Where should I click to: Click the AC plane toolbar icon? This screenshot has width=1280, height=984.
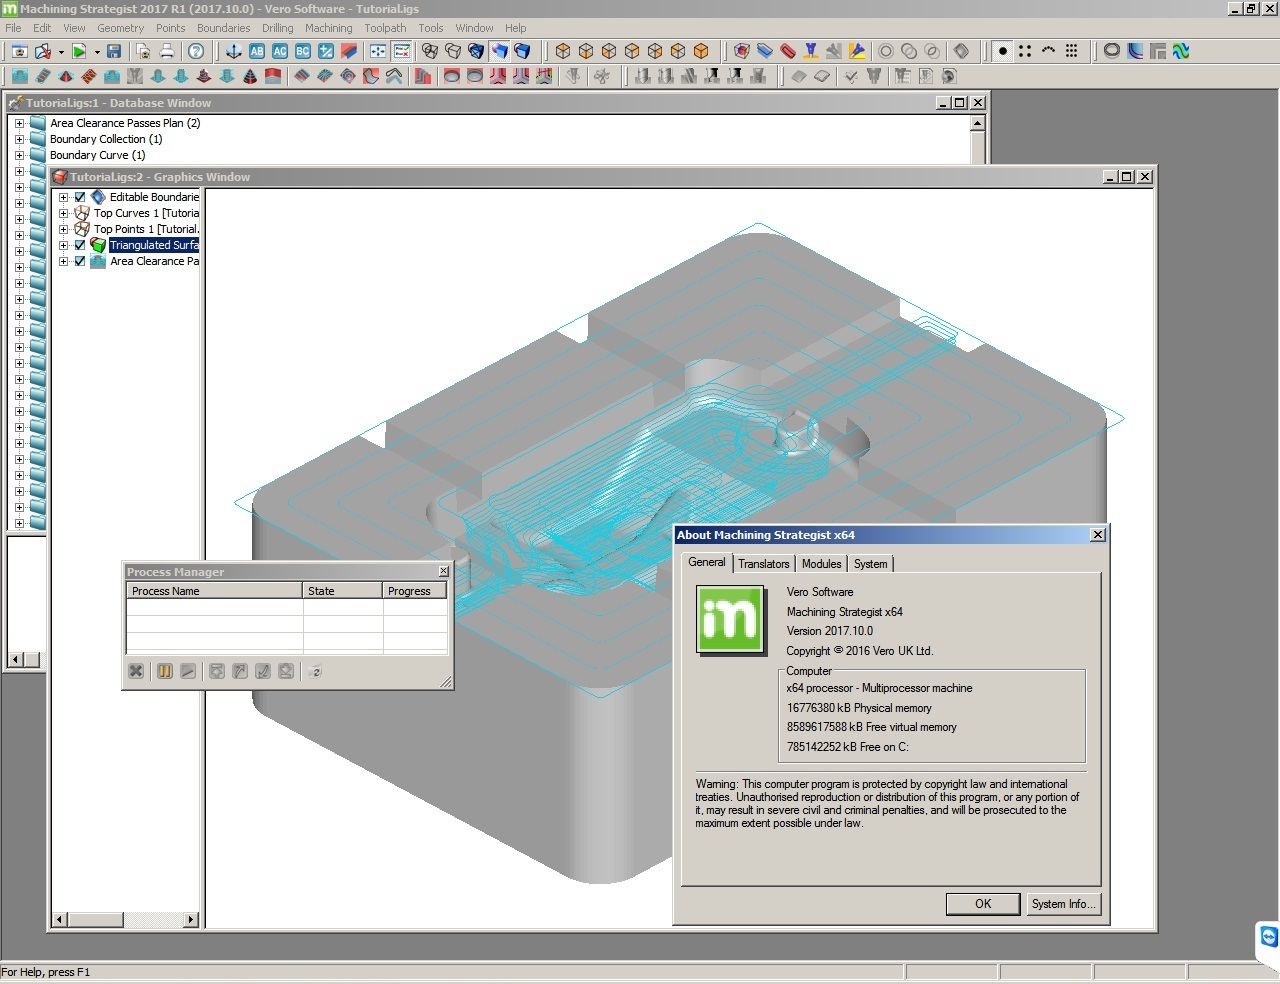[280, 51]
